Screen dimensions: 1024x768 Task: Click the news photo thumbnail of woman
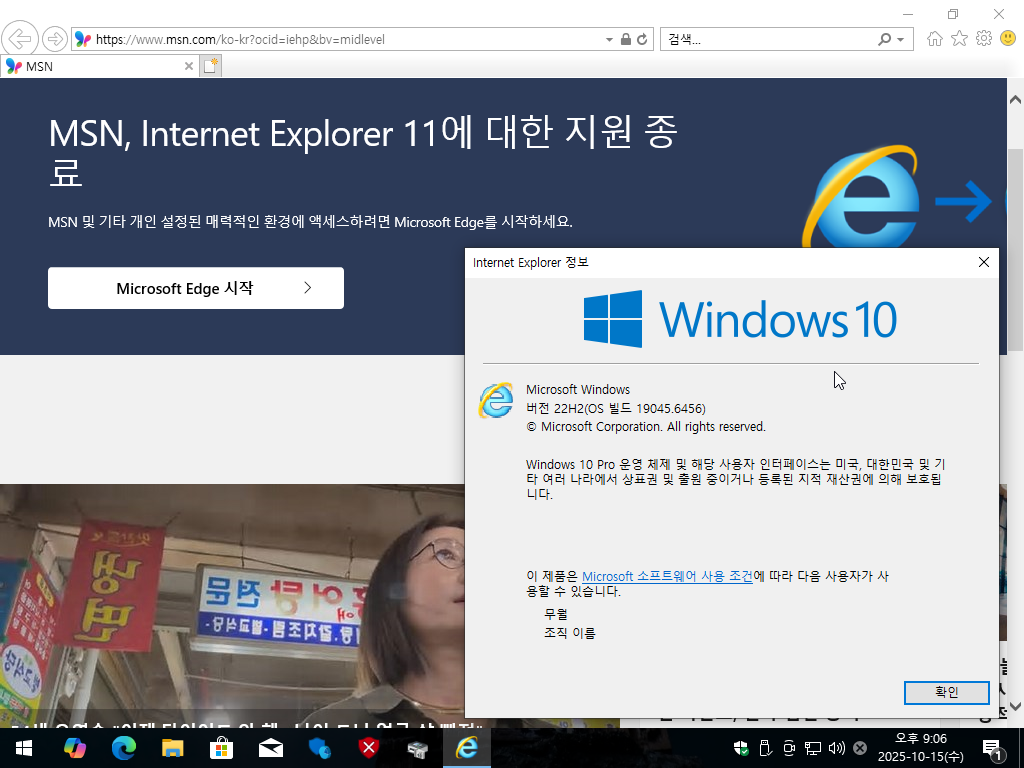tap(232, 605)
